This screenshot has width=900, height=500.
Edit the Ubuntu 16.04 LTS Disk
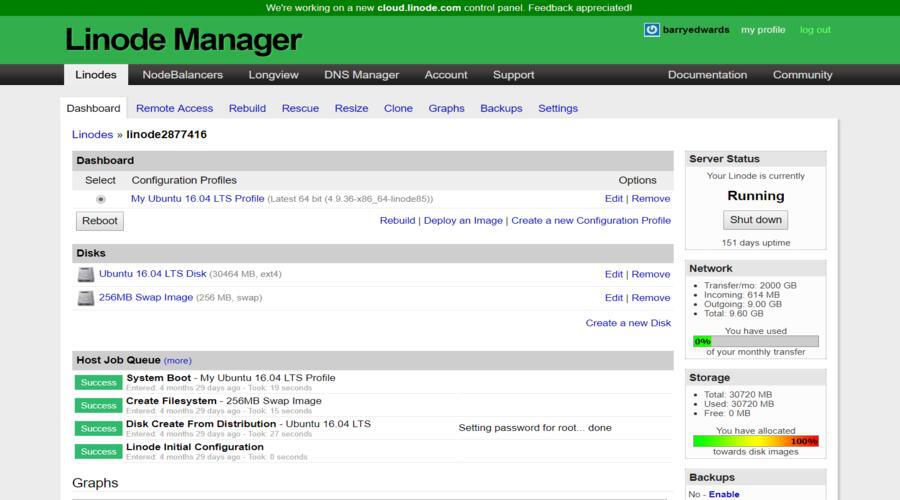point(614,274)
